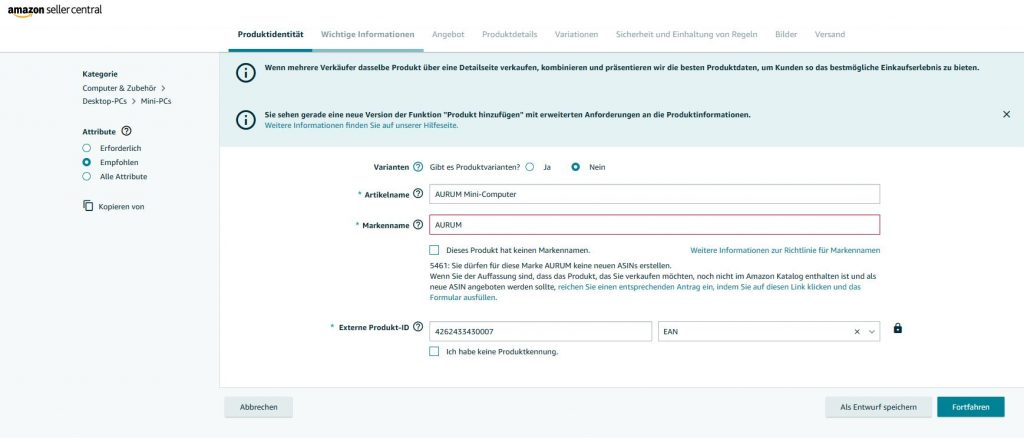The width and height of the screenshot is (1024, 438).
Task: Click the Externe Produkt-ID number field
Action: pyautogui.click(x=541, y=332)
